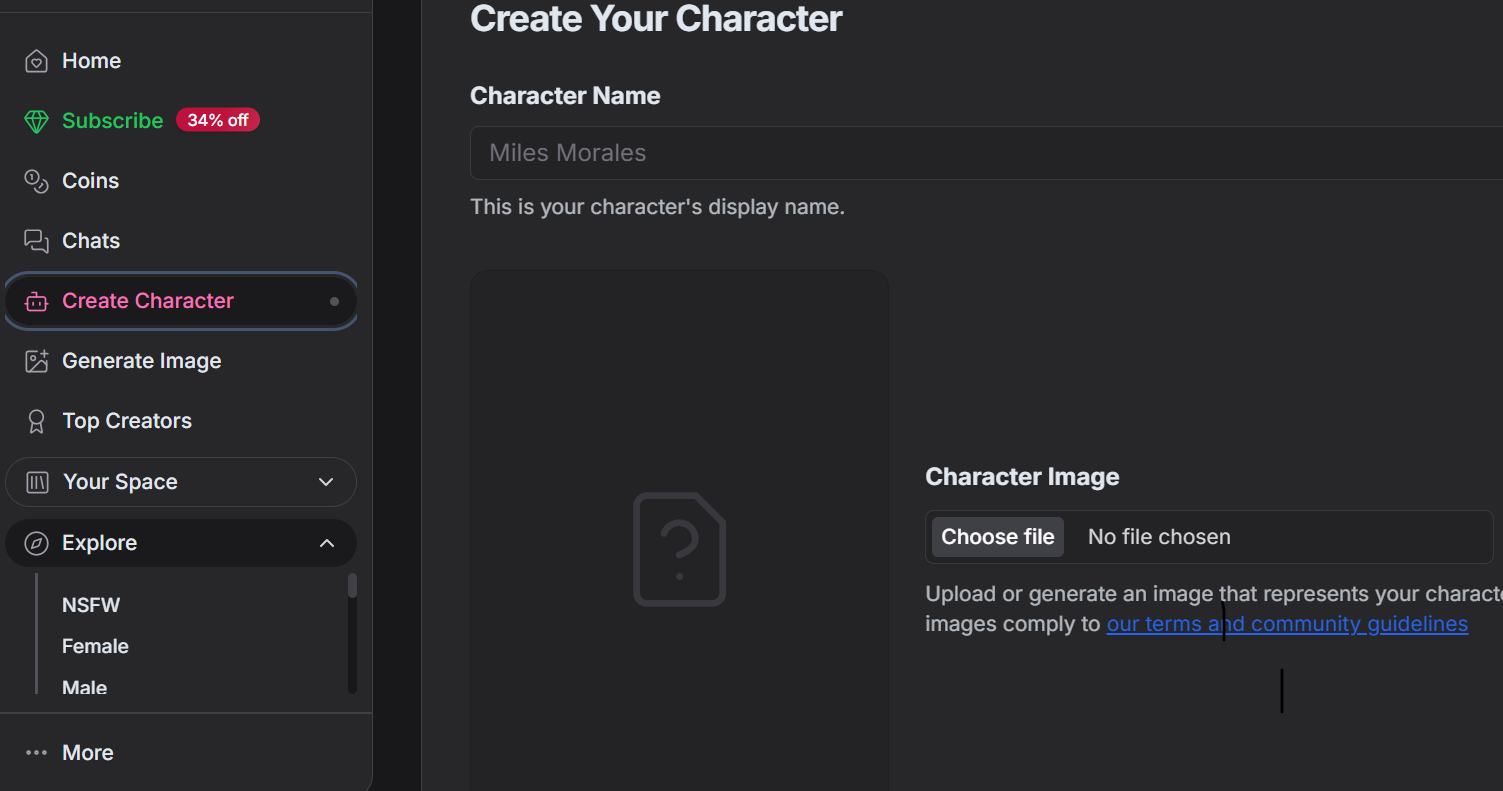Click the Character Name input field

(x=986, y=153)
